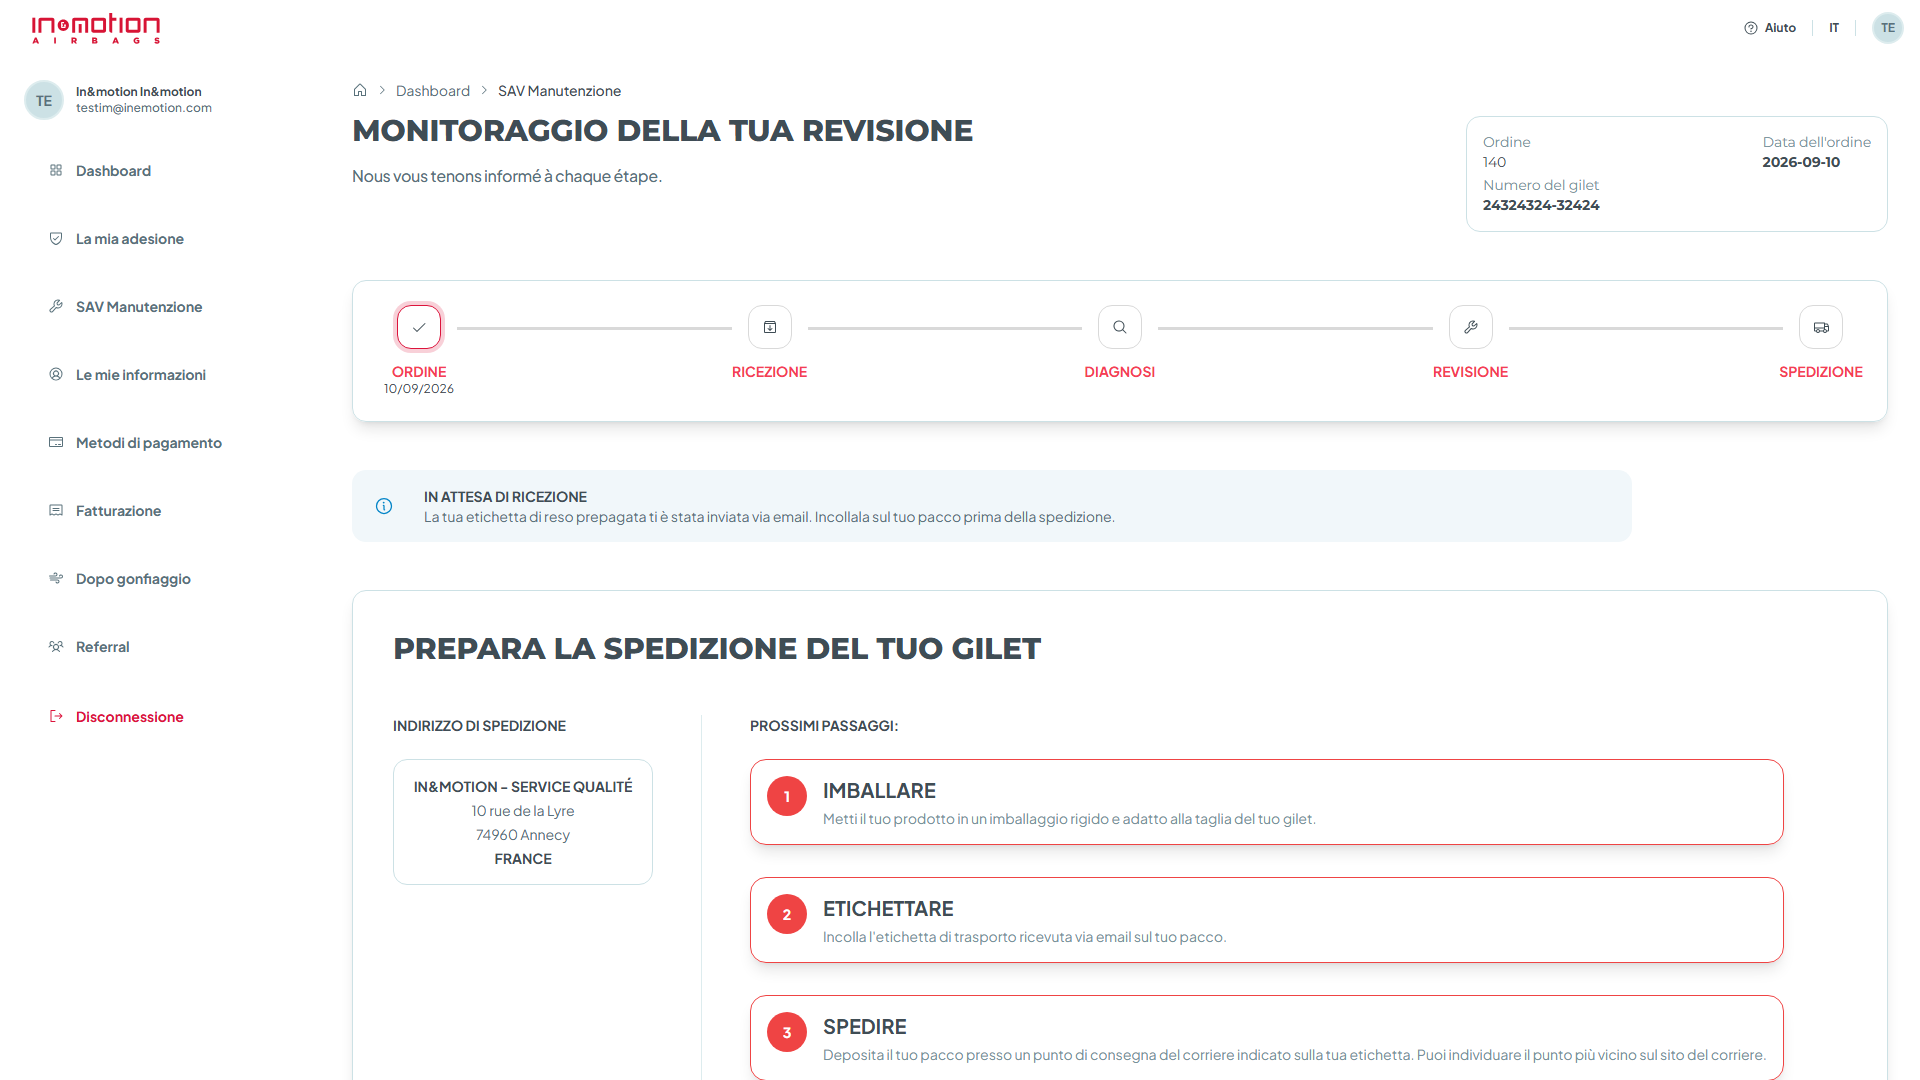Open Fatturazione in the sidebar
1920x1080 pixels.
point(118,511)
